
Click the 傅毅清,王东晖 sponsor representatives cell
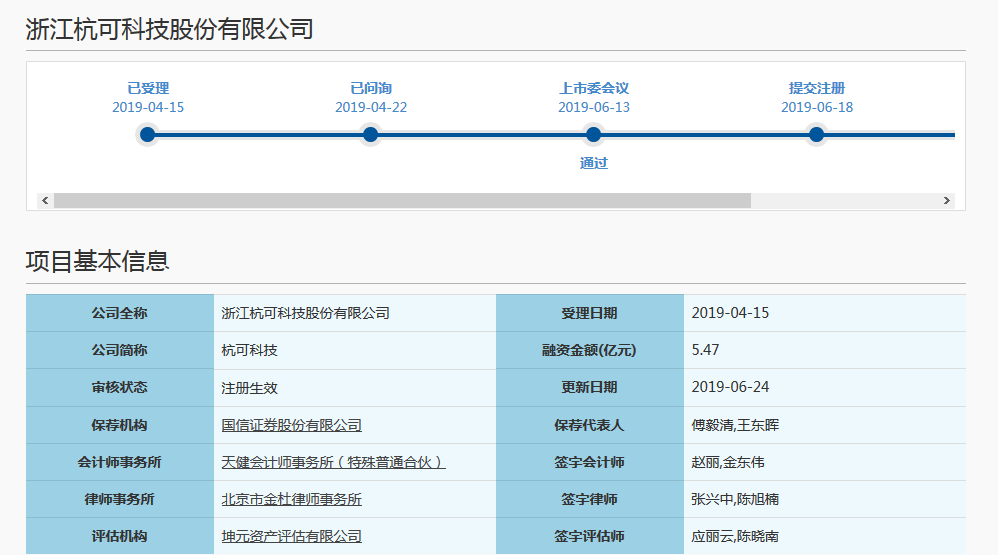824,425
